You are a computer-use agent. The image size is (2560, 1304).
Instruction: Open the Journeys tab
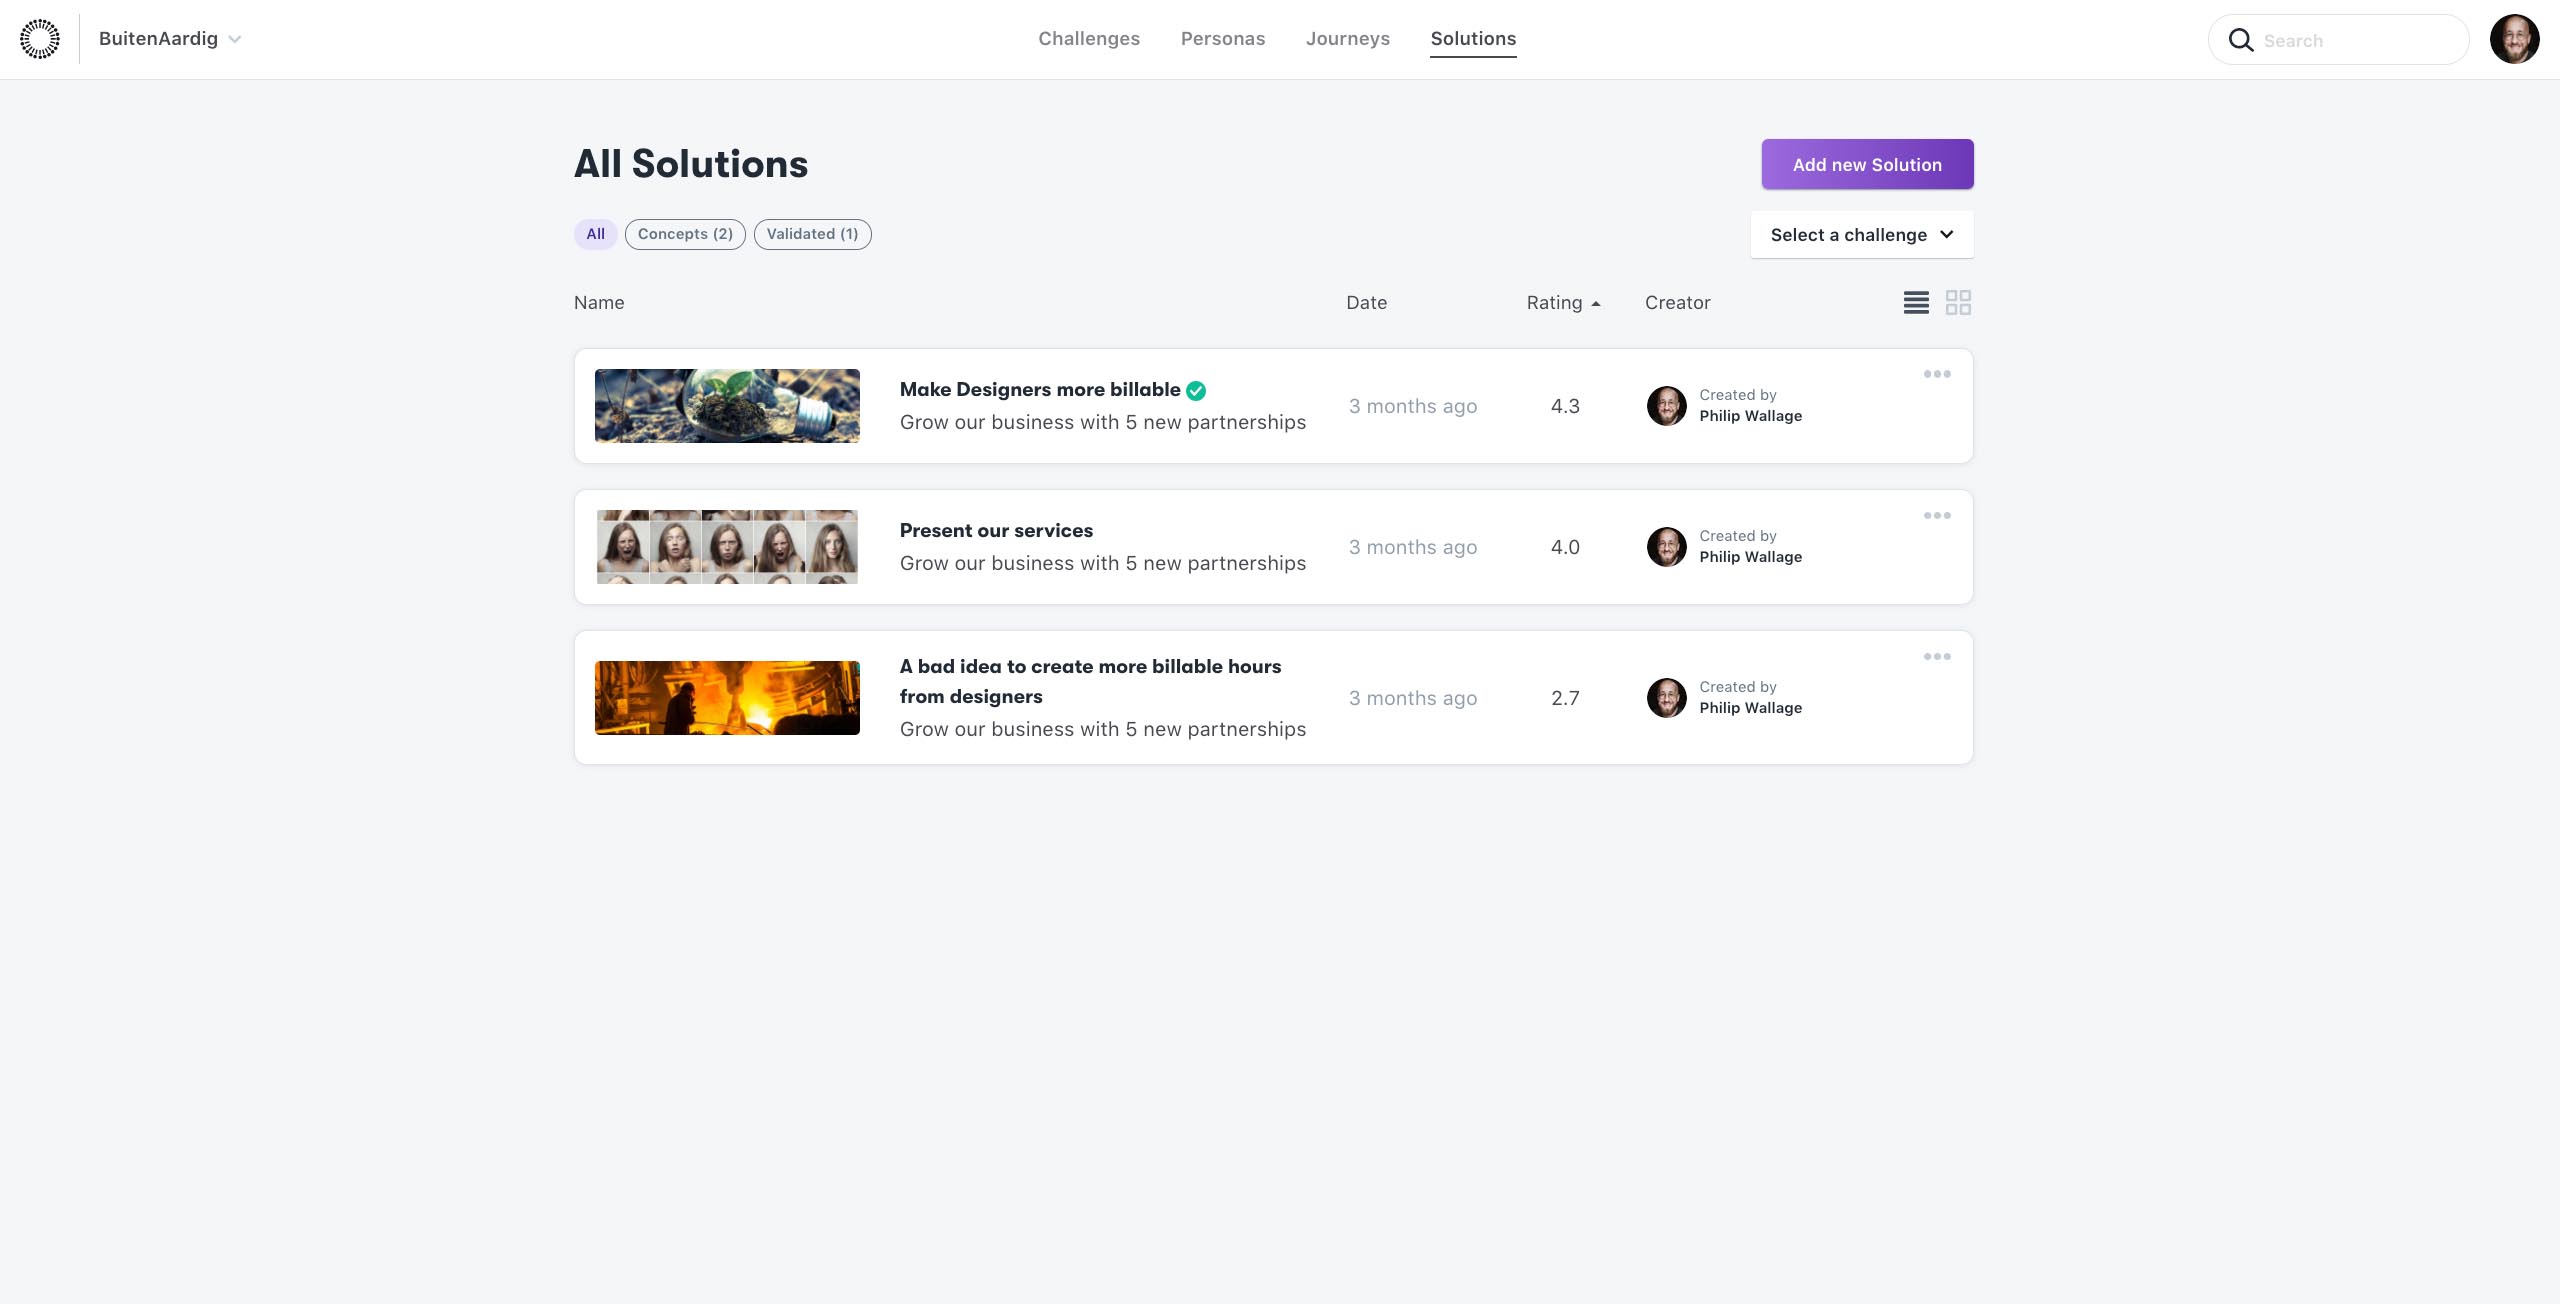(1347, 39)
